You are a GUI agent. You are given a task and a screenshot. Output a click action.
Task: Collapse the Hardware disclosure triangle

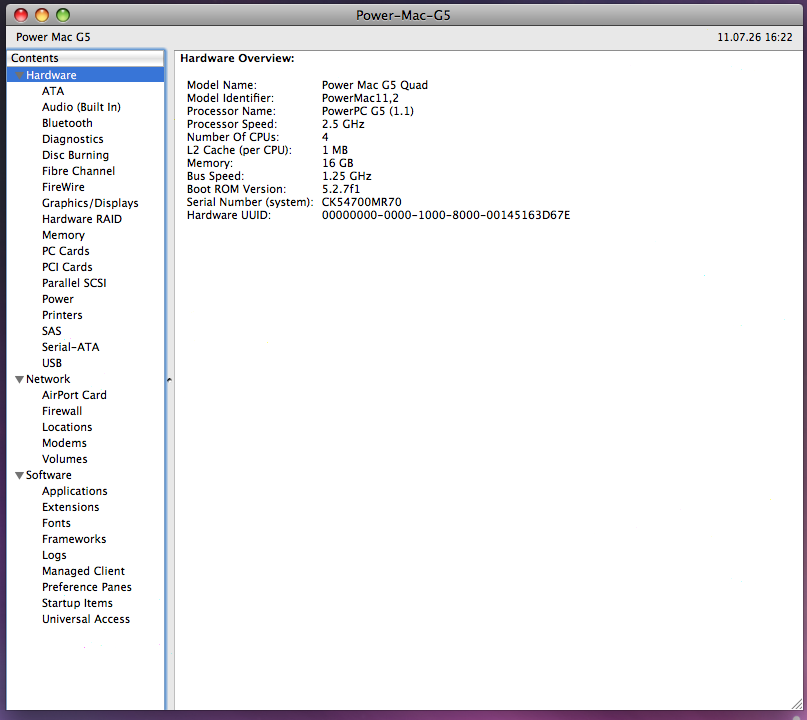(x=20, y=76)
